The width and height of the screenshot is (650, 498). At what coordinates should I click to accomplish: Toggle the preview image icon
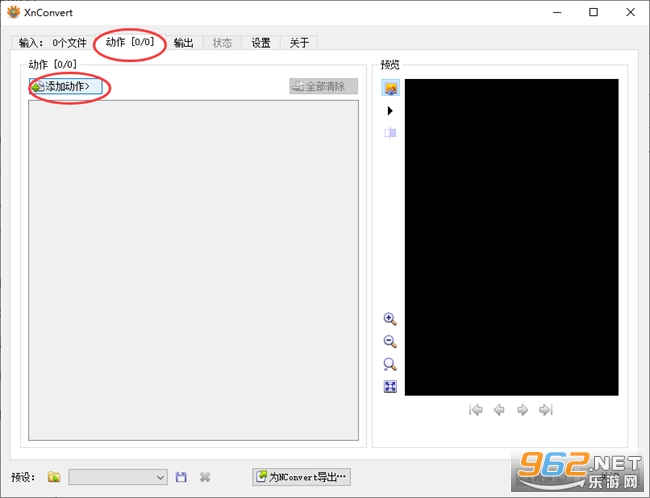pos(390,88)
